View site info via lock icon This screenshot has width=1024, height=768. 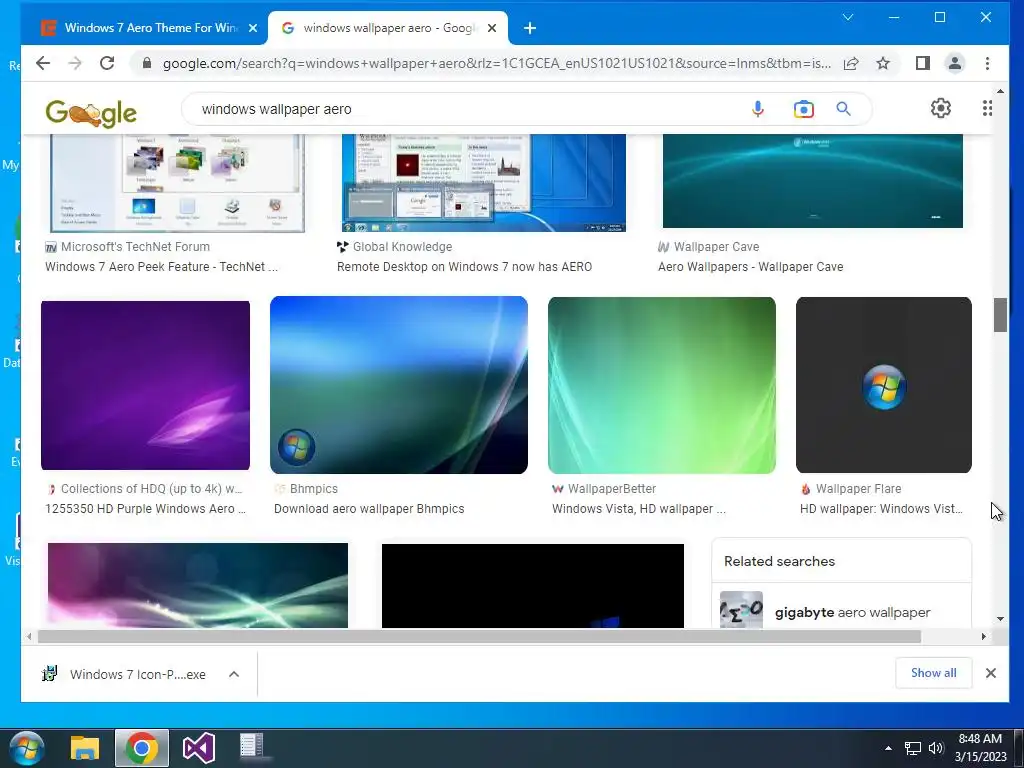point(147,63)
